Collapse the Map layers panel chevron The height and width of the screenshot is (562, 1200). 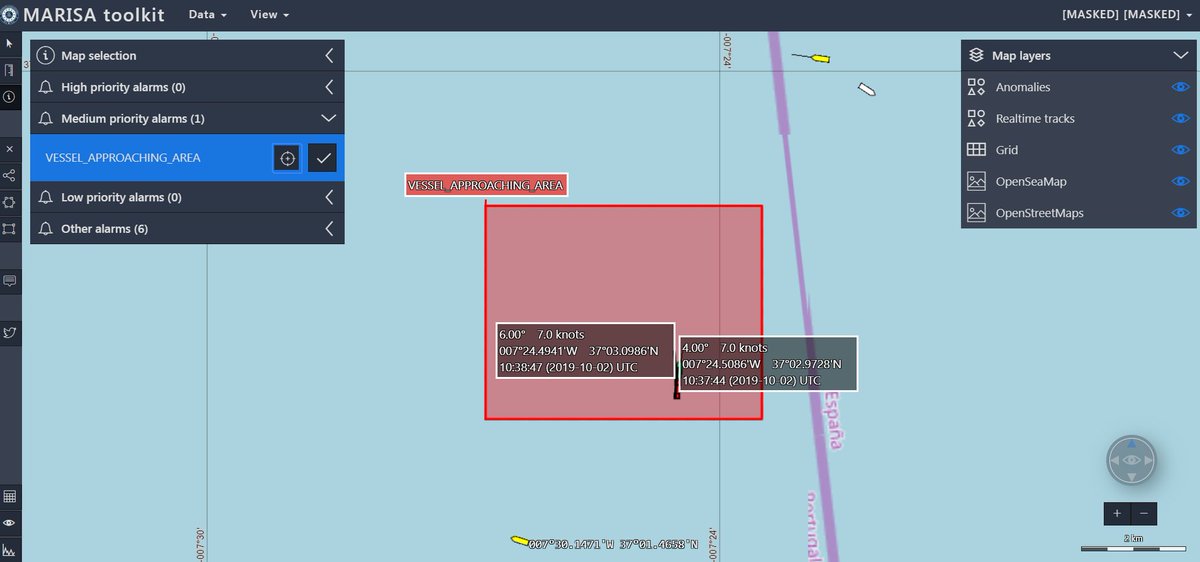(1180, 56)
